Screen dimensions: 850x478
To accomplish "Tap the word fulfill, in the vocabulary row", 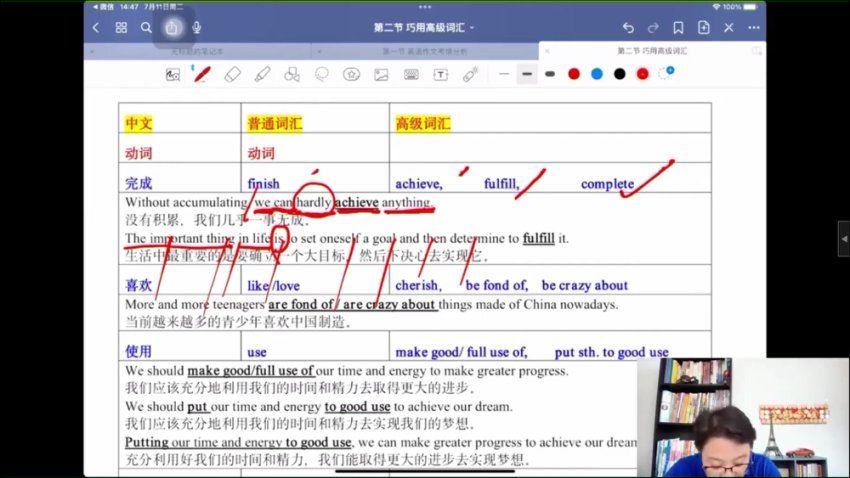I will (x=501, y=184).
